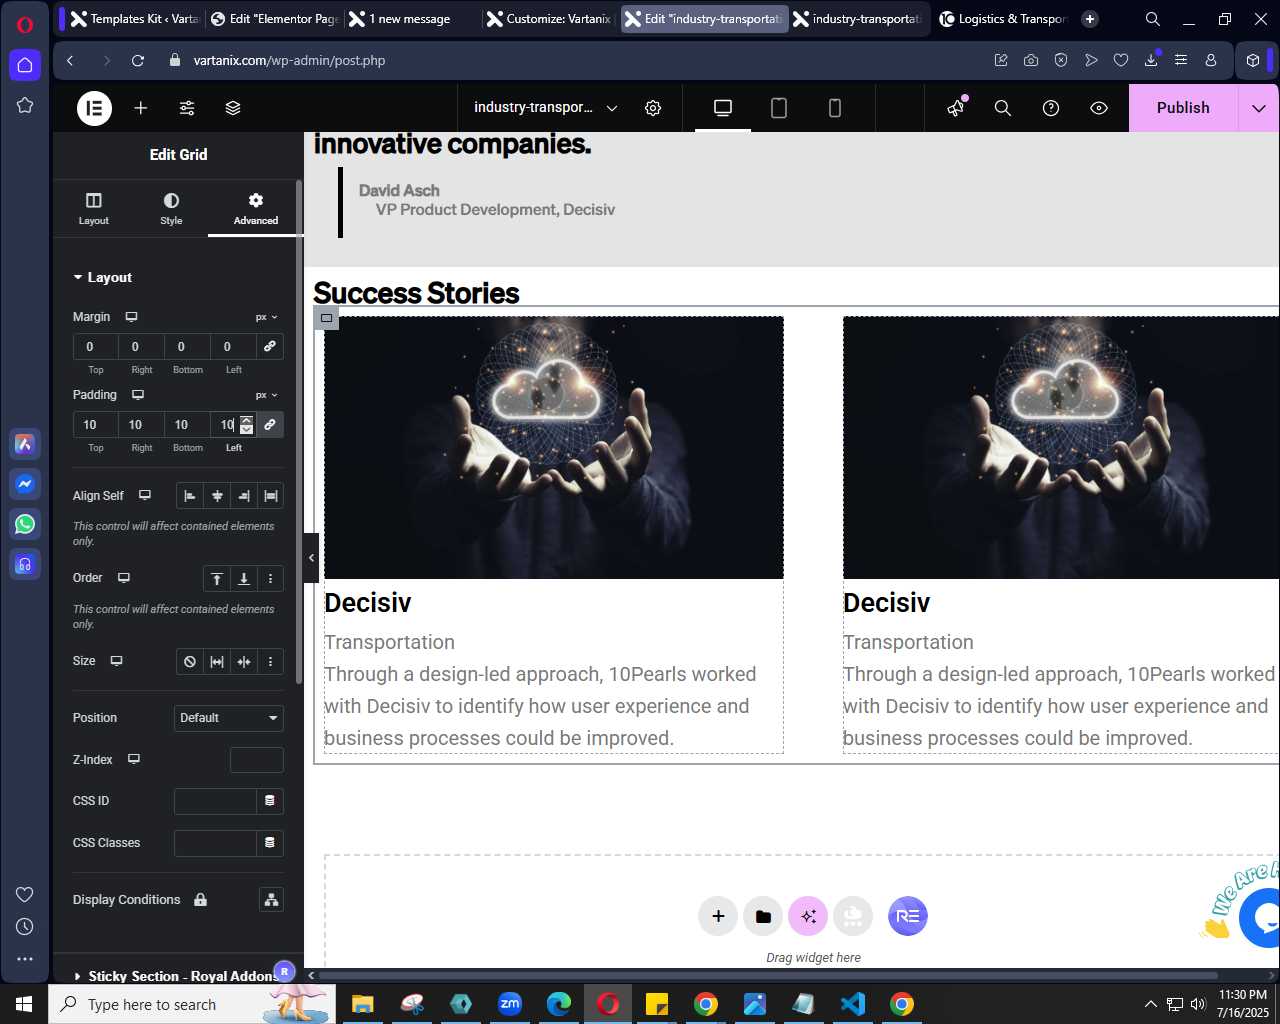1280x1024 pixels.
Task: Switch to the Style tab
Action: (x=171, y=208)
